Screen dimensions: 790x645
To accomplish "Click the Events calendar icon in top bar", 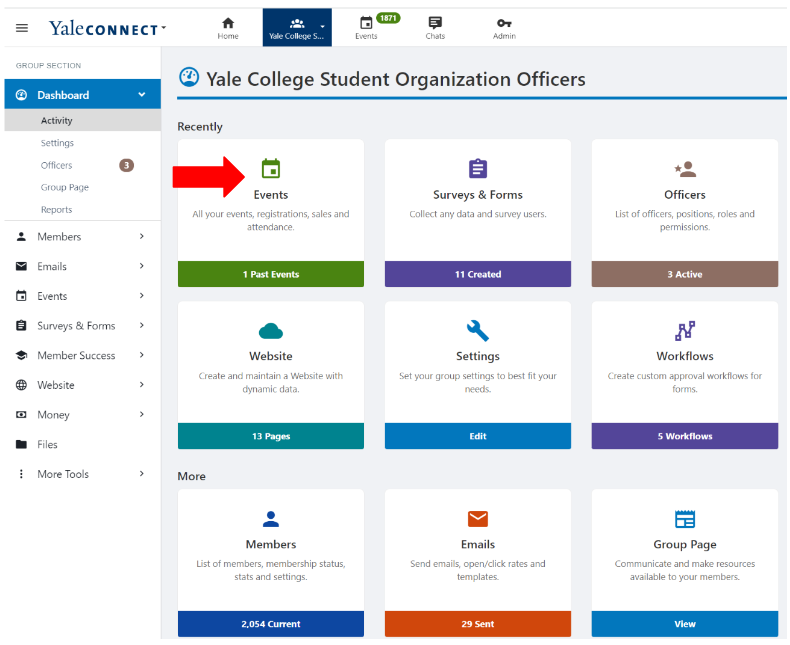I will click(366, 23).
